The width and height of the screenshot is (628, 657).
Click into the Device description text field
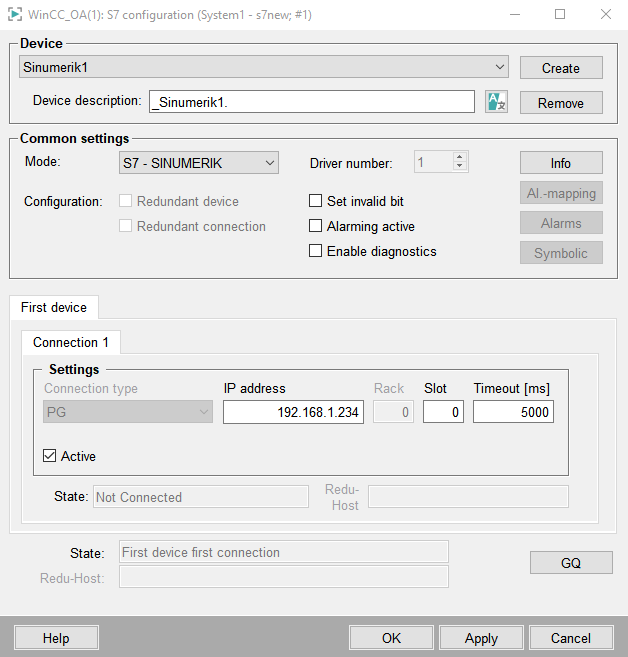click(311, 102)
